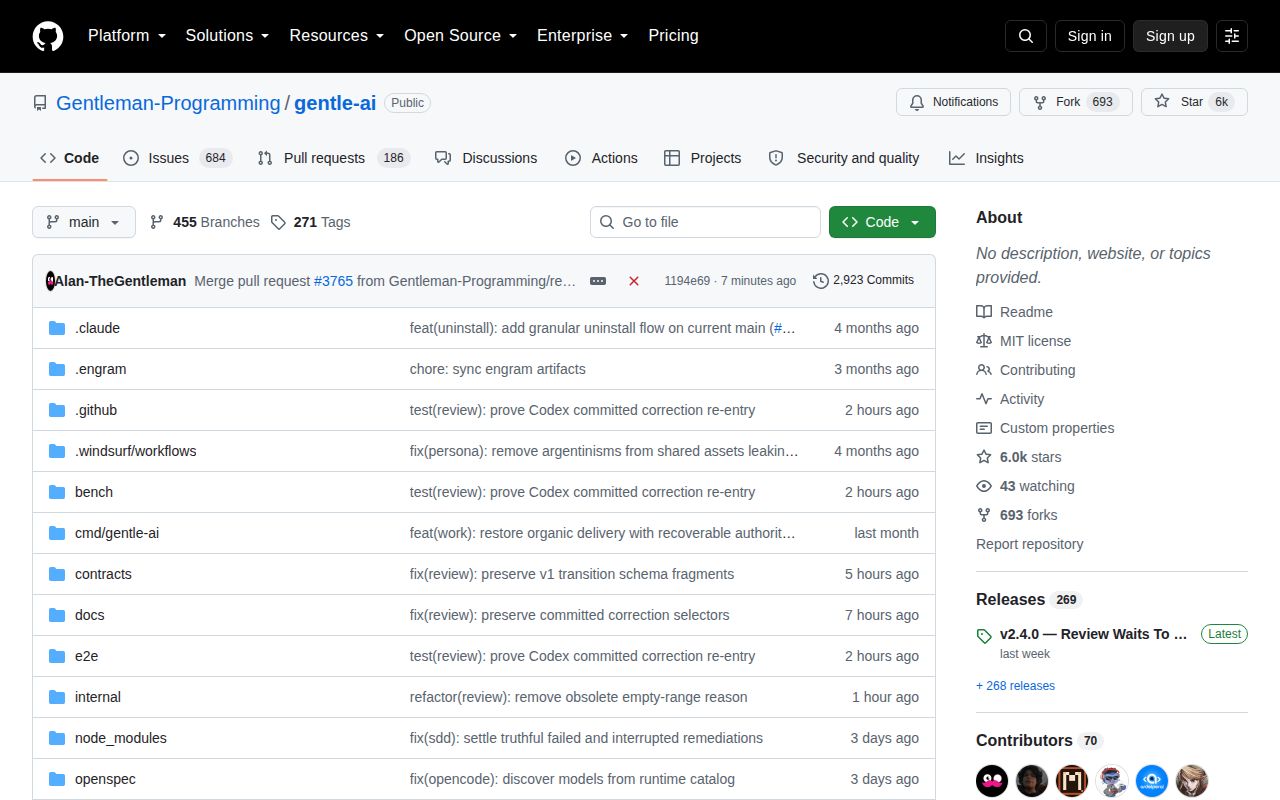Click the .engram folder icon
This screenshot has width=1280, height=800.
[x=57, y=369]
